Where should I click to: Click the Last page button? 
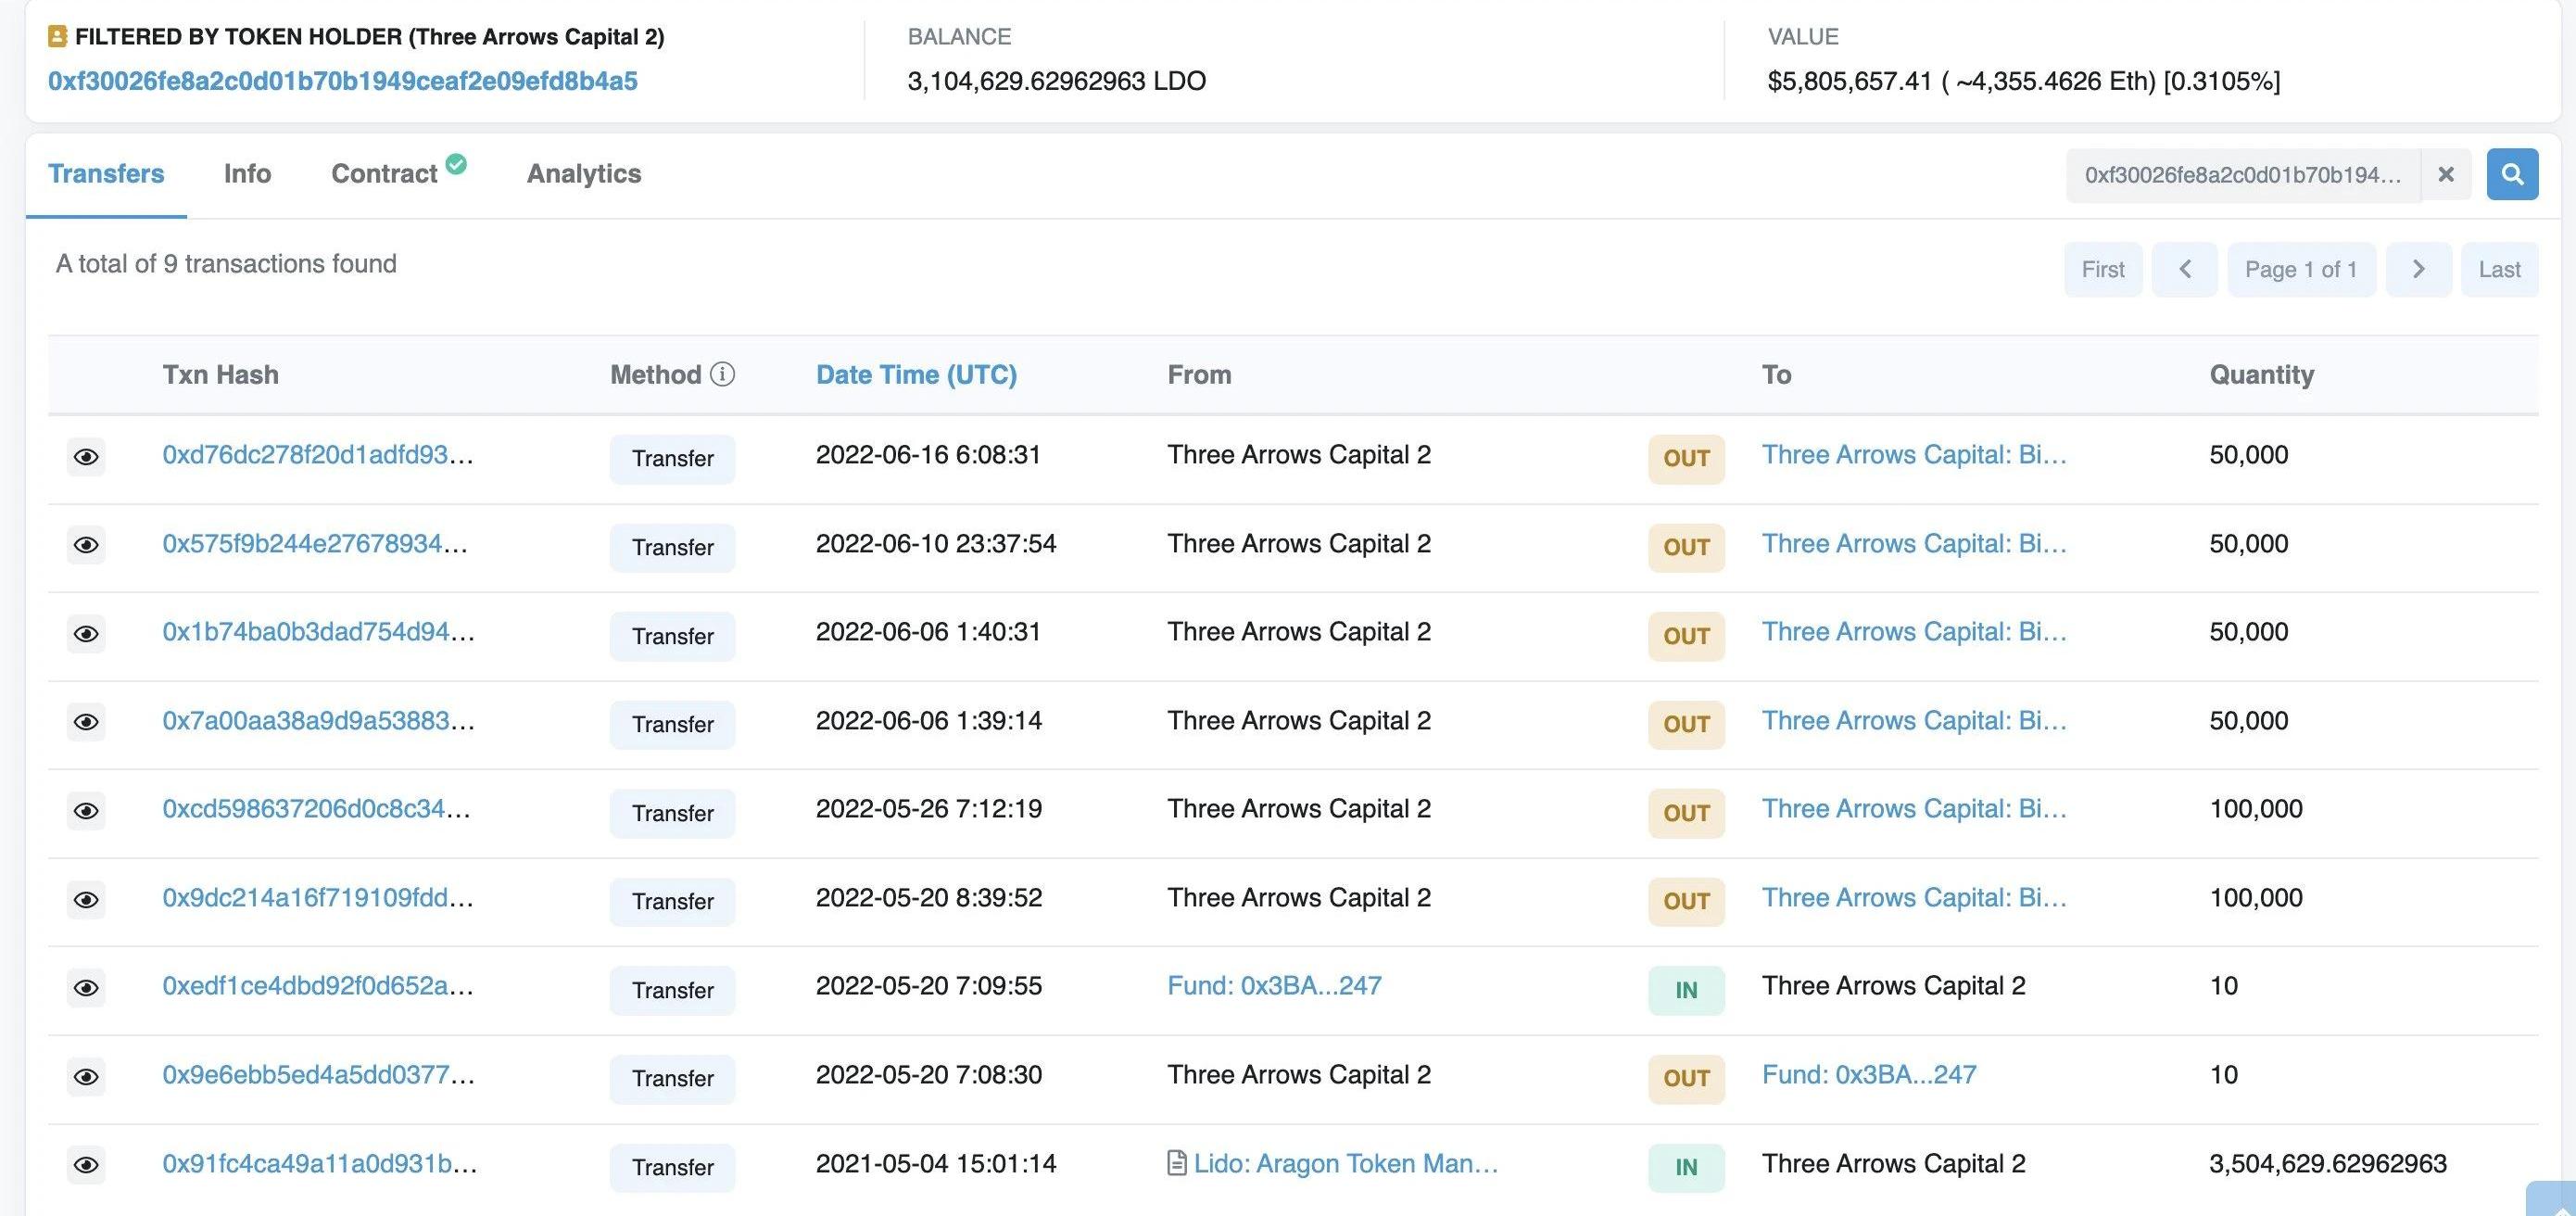(x=2498, y=269)
